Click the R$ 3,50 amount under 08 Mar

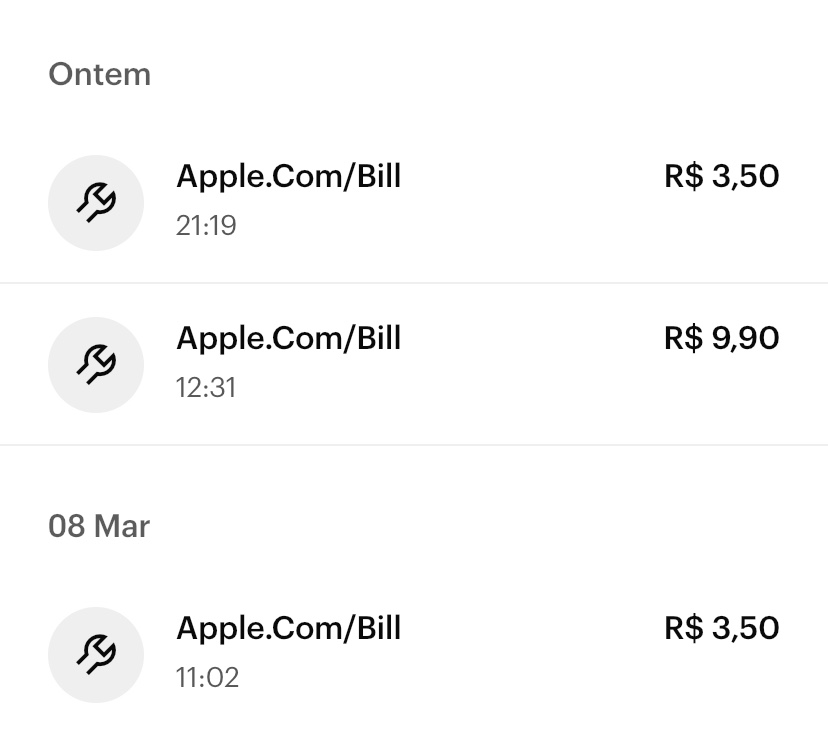pos(721,629)
